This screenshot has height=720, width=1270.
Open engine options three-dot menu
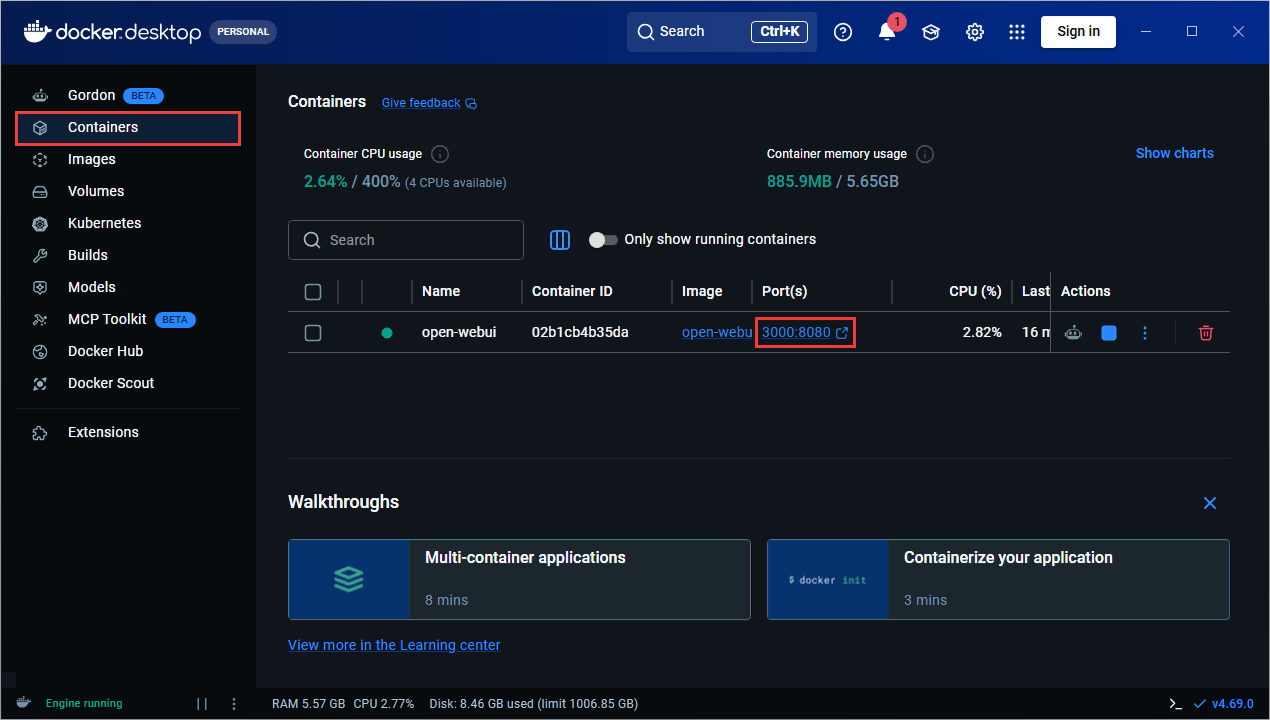point(234,703)
